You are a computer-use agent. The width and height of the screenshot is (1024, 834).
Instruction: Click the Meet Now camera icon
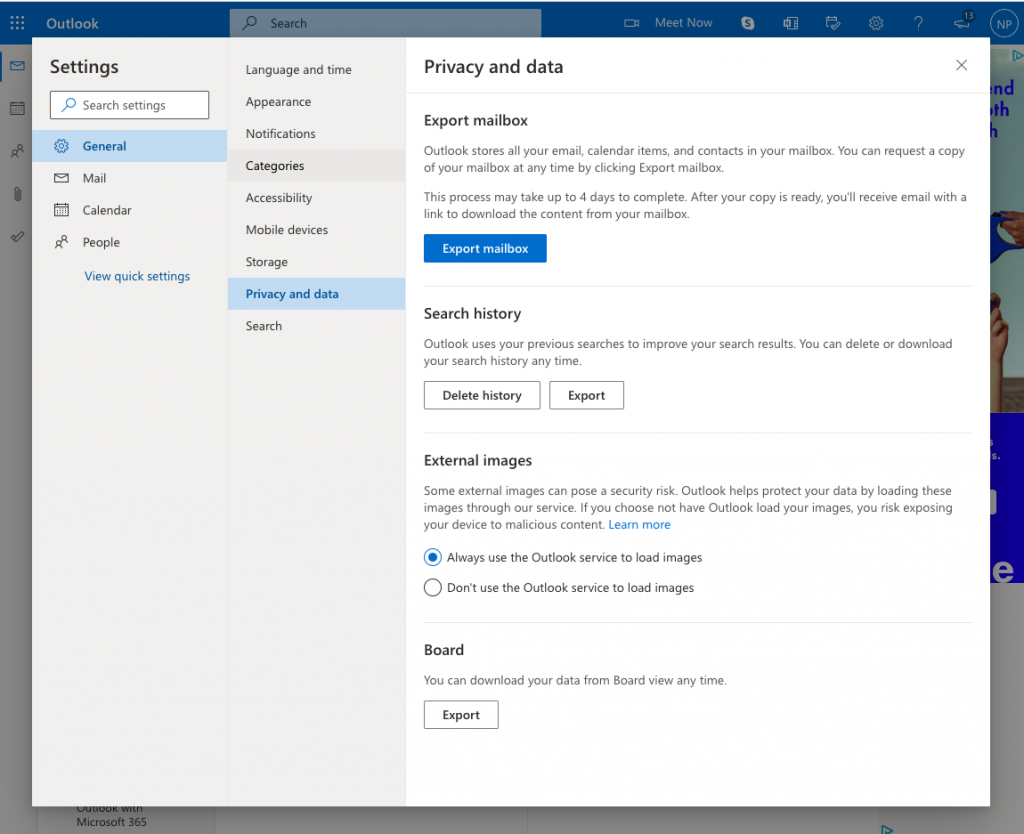point(631,23)
